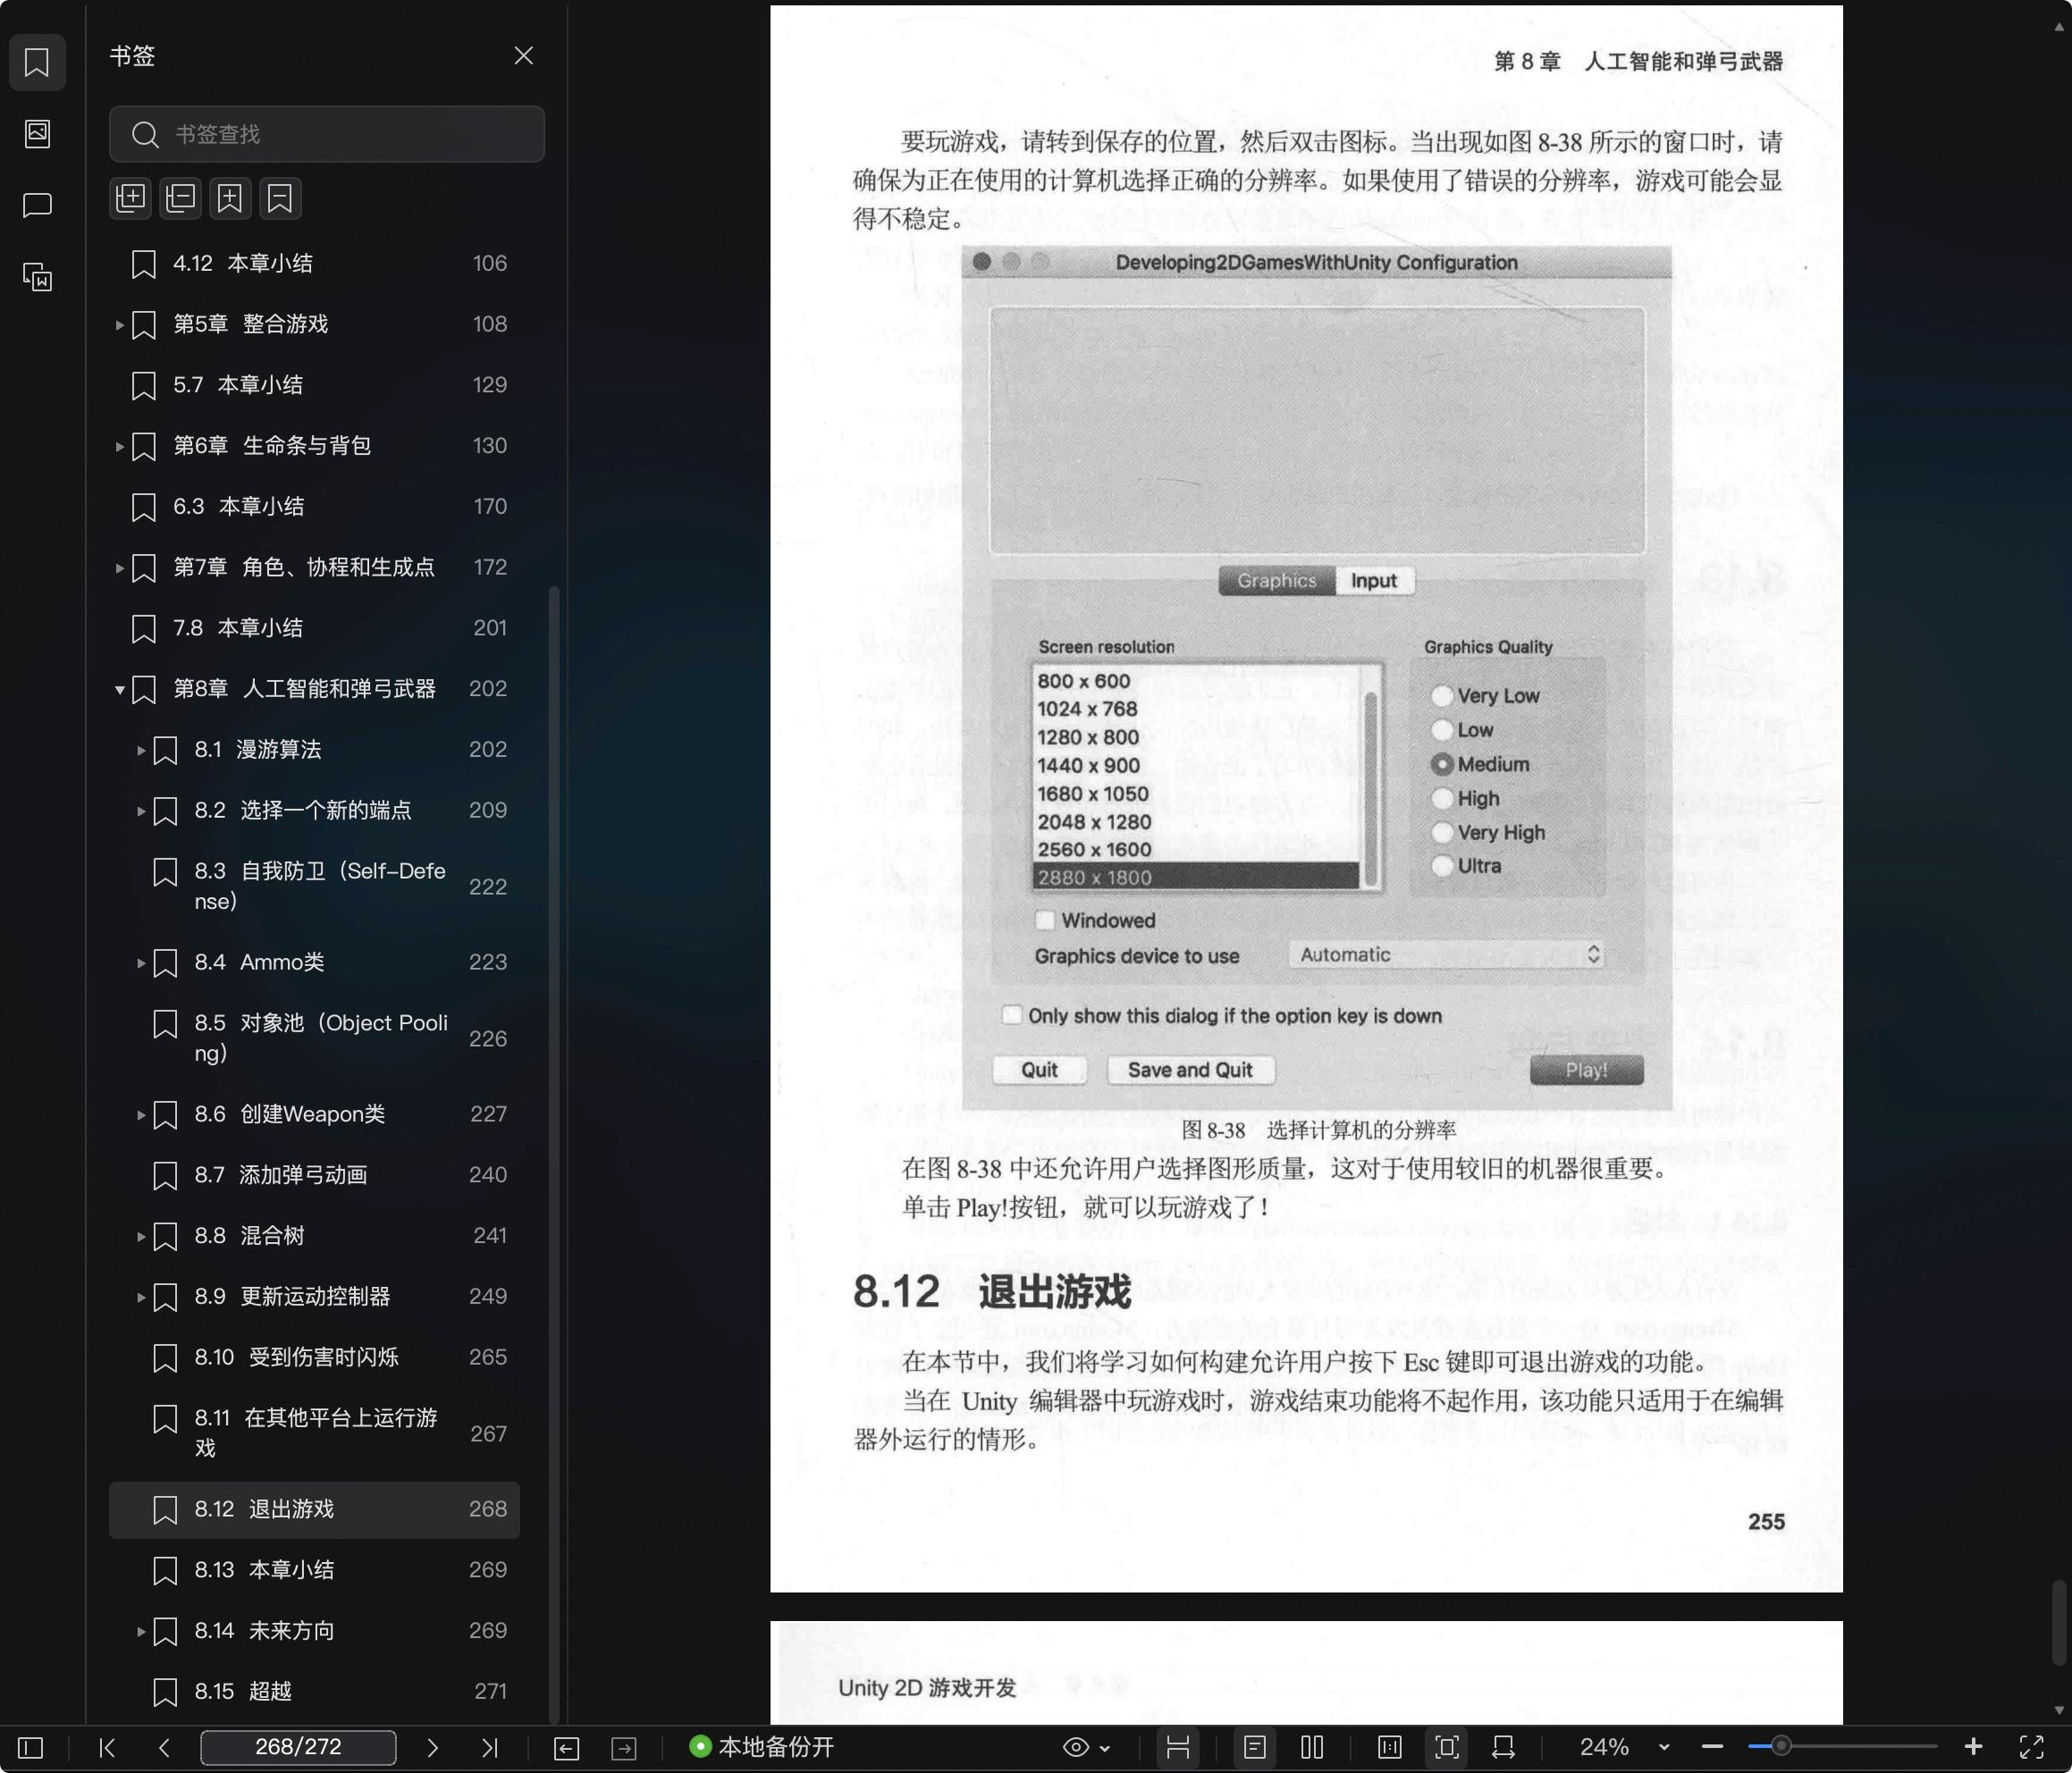Select single page view
Image resolution: width=2072 pixels, height=1773 pixels.
coord(1255,1747)
